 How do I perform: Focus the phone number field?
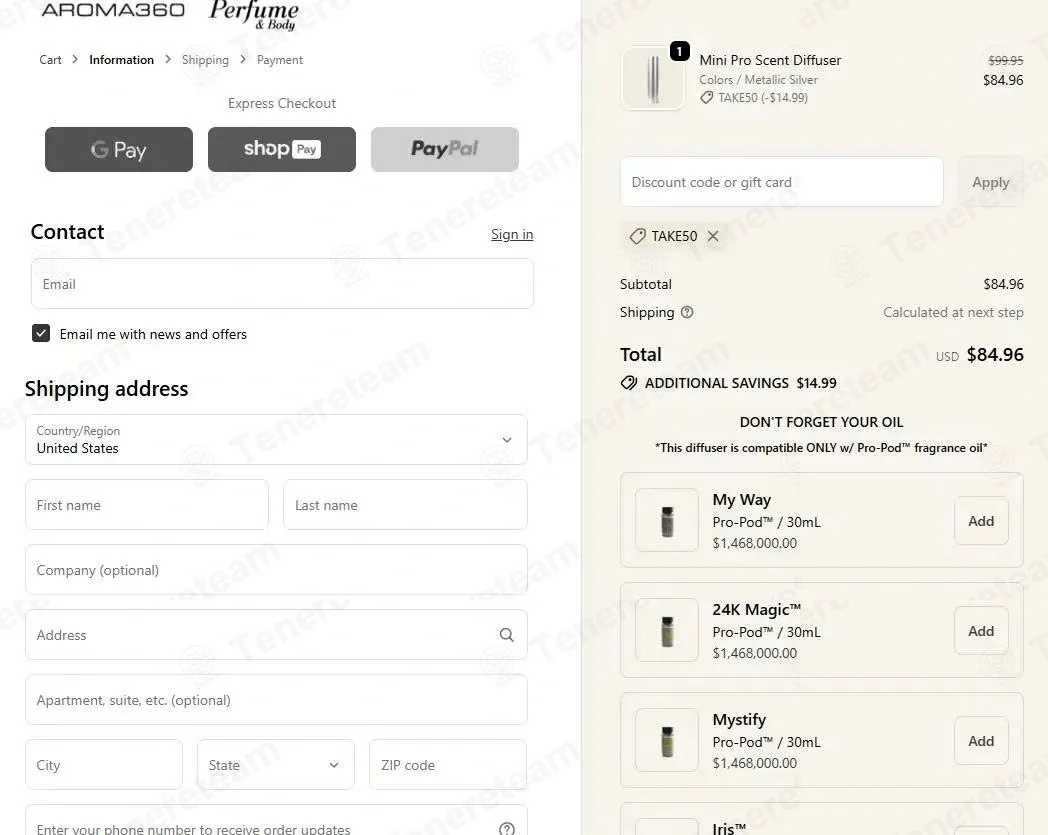coord(276,820)
